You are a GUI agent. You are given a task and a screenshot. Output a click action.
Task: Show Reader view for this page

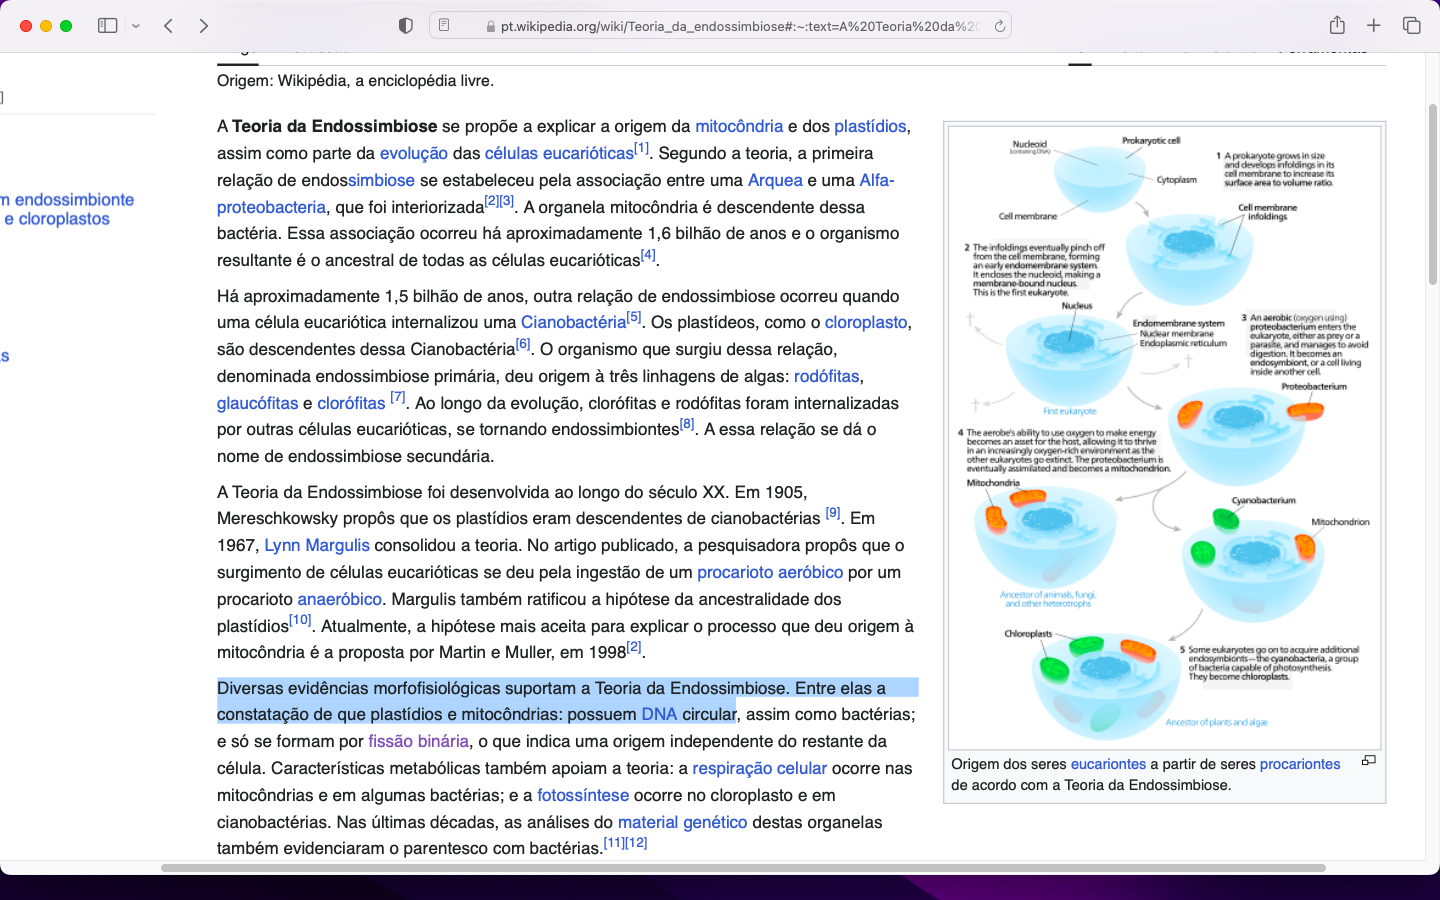(444, 26)
